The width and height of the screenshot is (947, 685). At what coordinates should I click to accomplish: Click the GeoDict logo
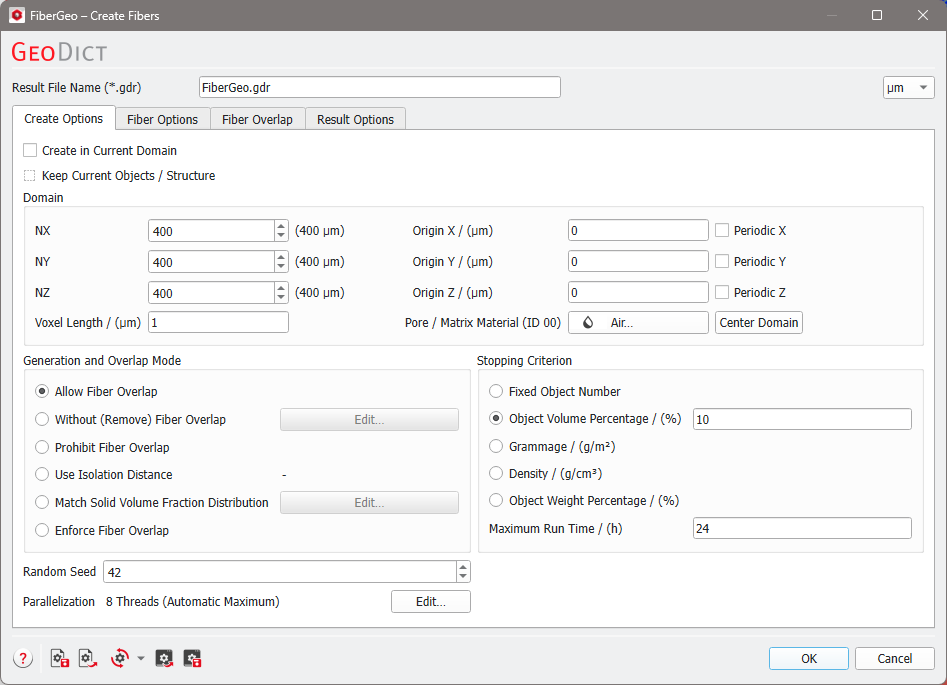60,51
